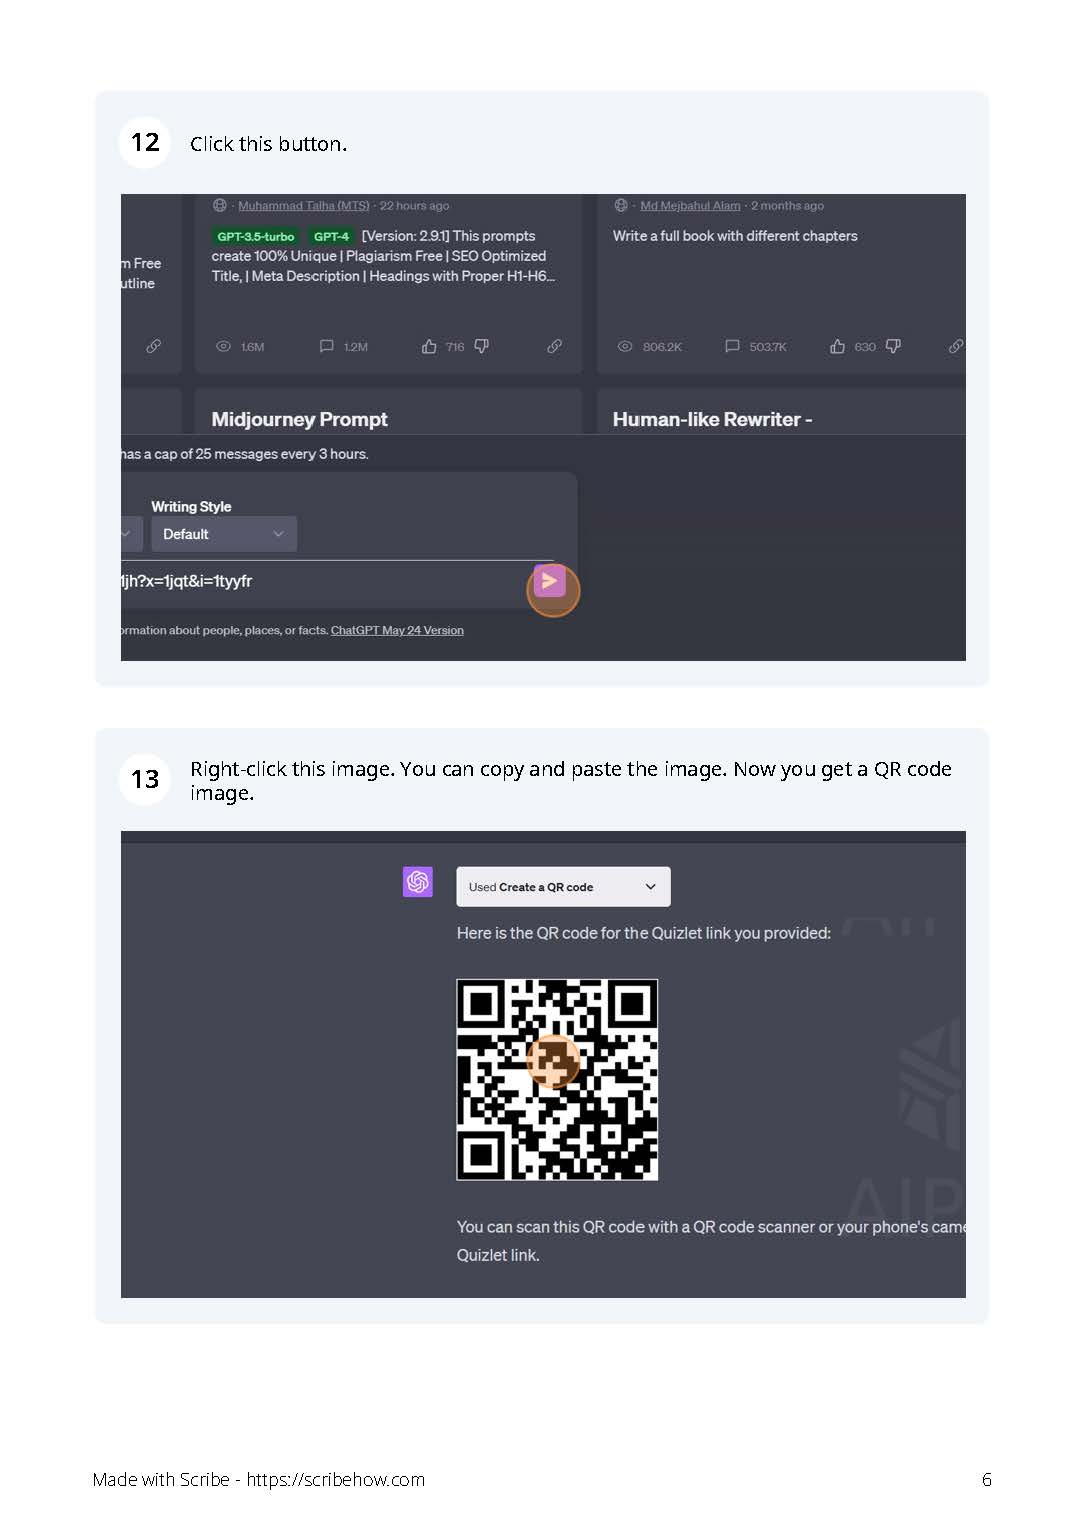Click thumbs up next to 630

(x=837, y=347)
